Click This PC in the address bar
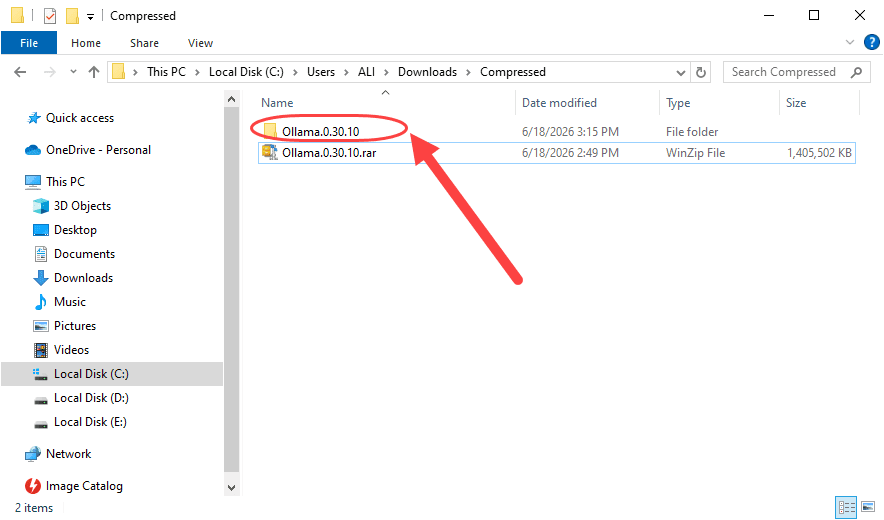This screenshot has height=520, width=884. 166,72
